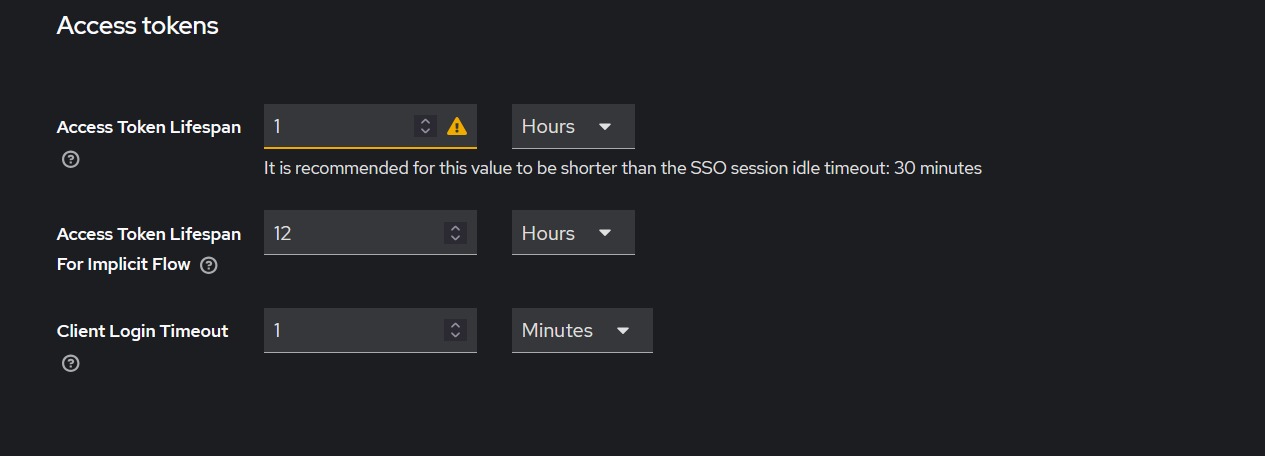Click the yellow warning triangle icon
The image size is (1265, 456).
pos(457,126)
